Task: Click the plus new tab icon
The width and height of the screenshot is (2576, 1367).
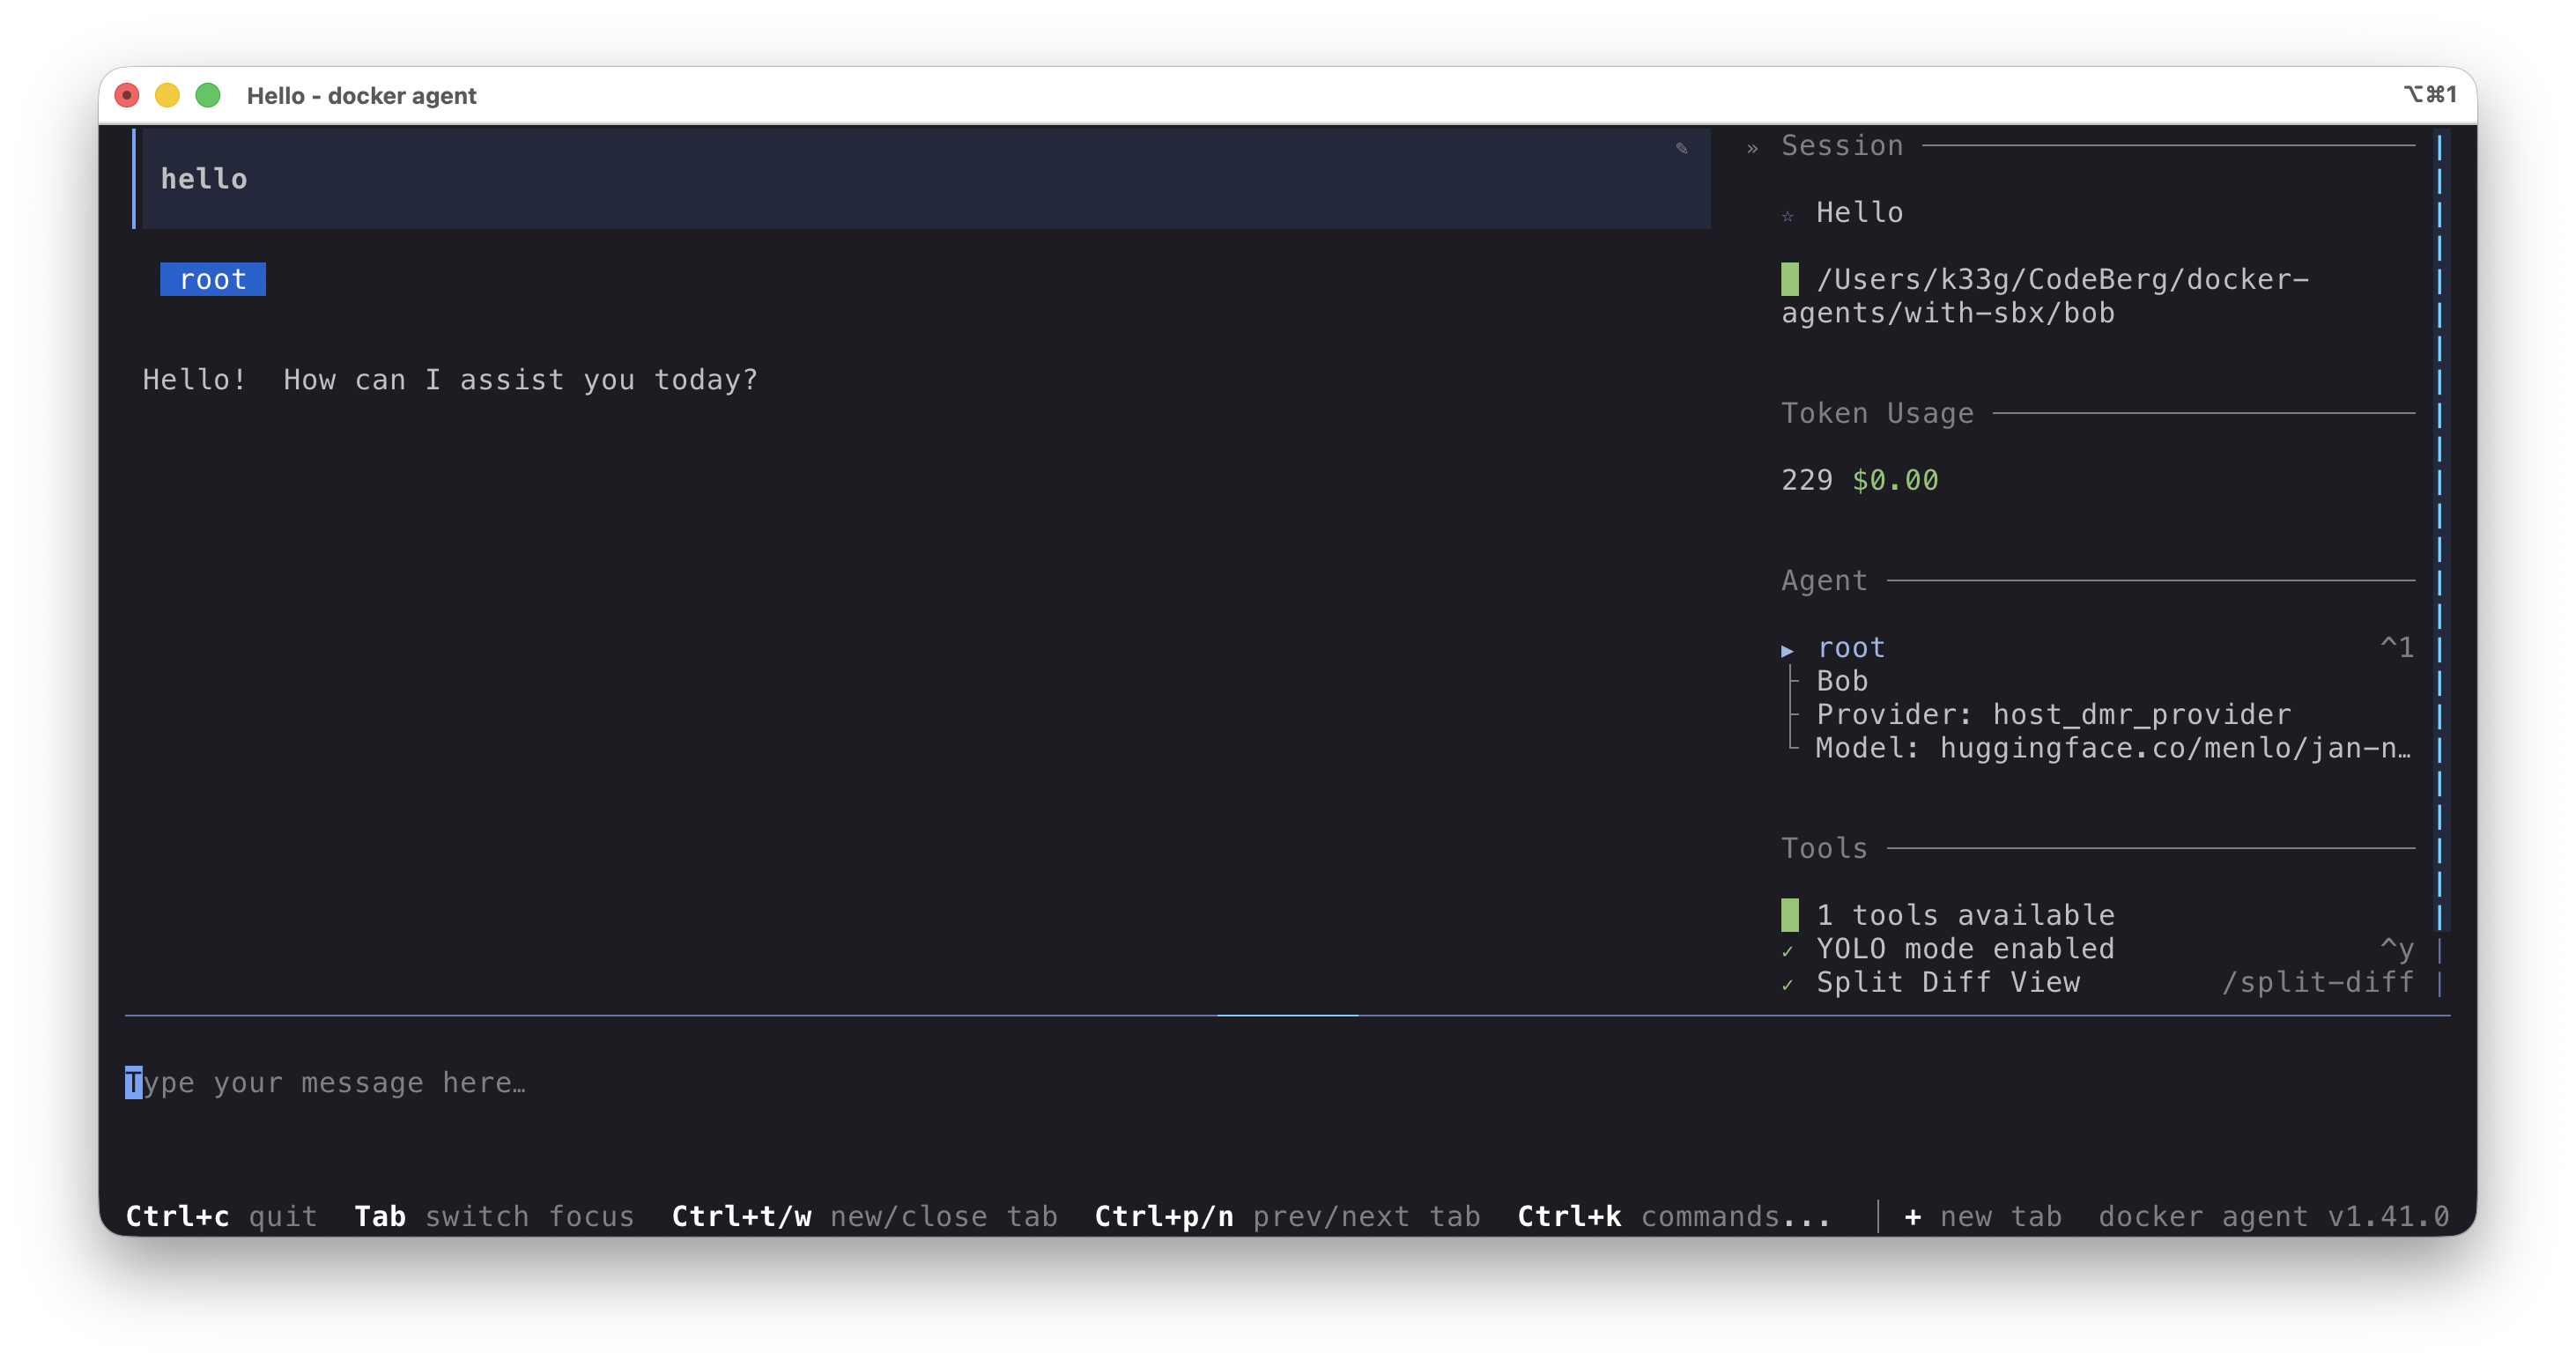Action: 1912,1216
